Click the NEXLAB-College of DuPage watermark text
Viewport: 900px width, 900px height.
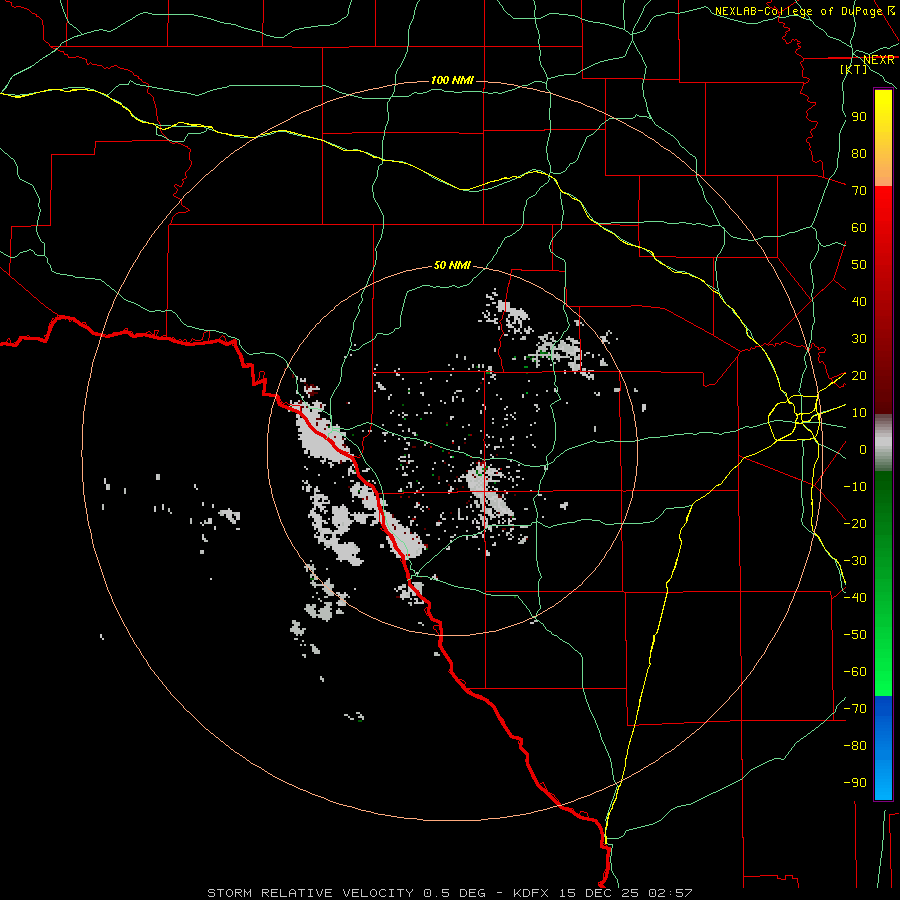click(804, 11)
